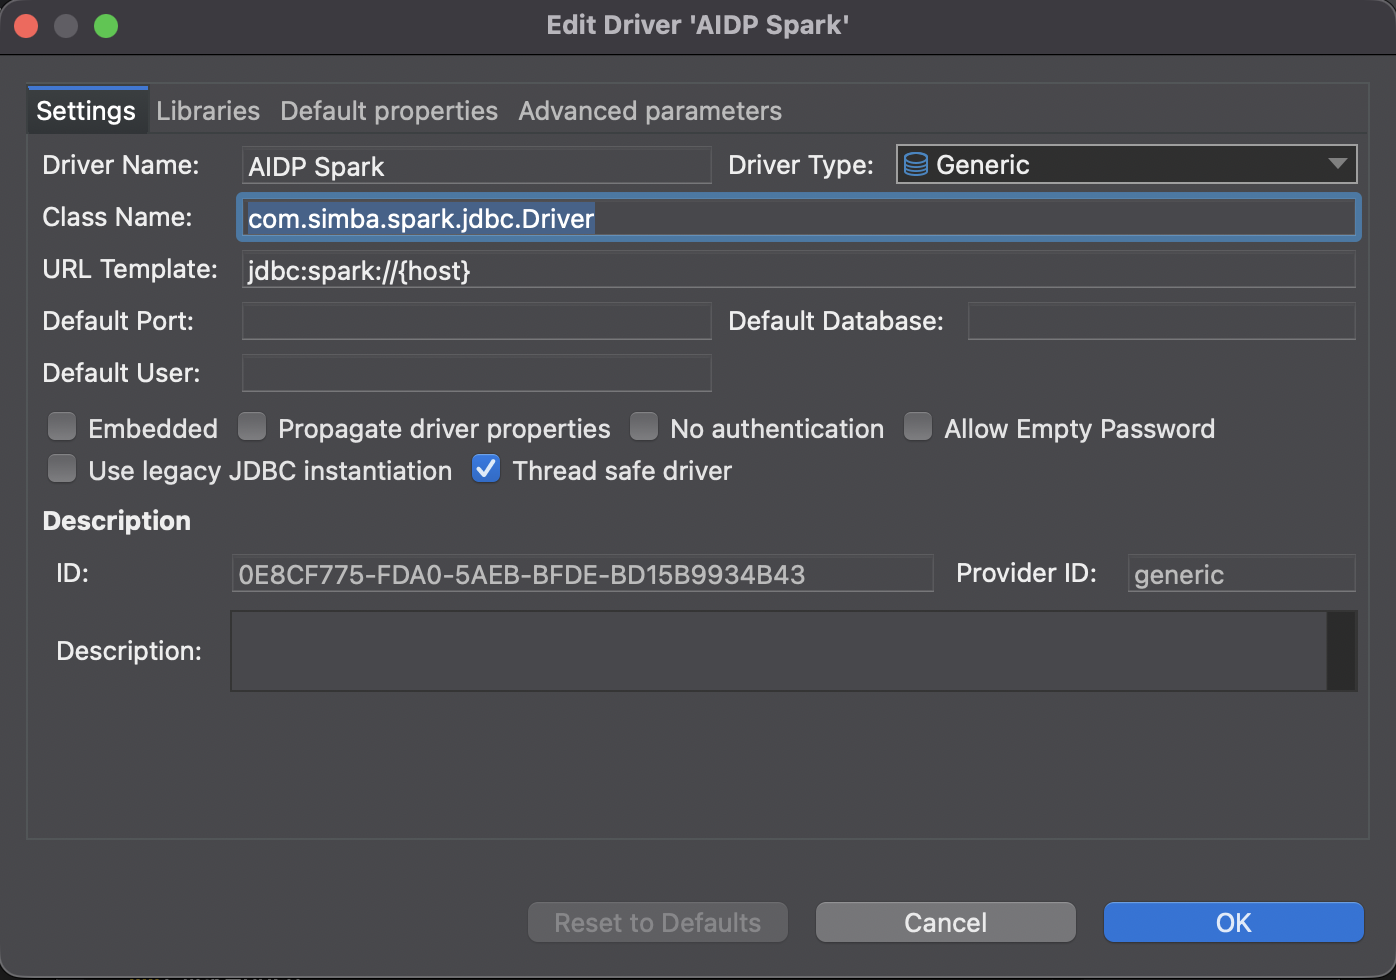Focus the Driver Name field

(x=476, y=166)
